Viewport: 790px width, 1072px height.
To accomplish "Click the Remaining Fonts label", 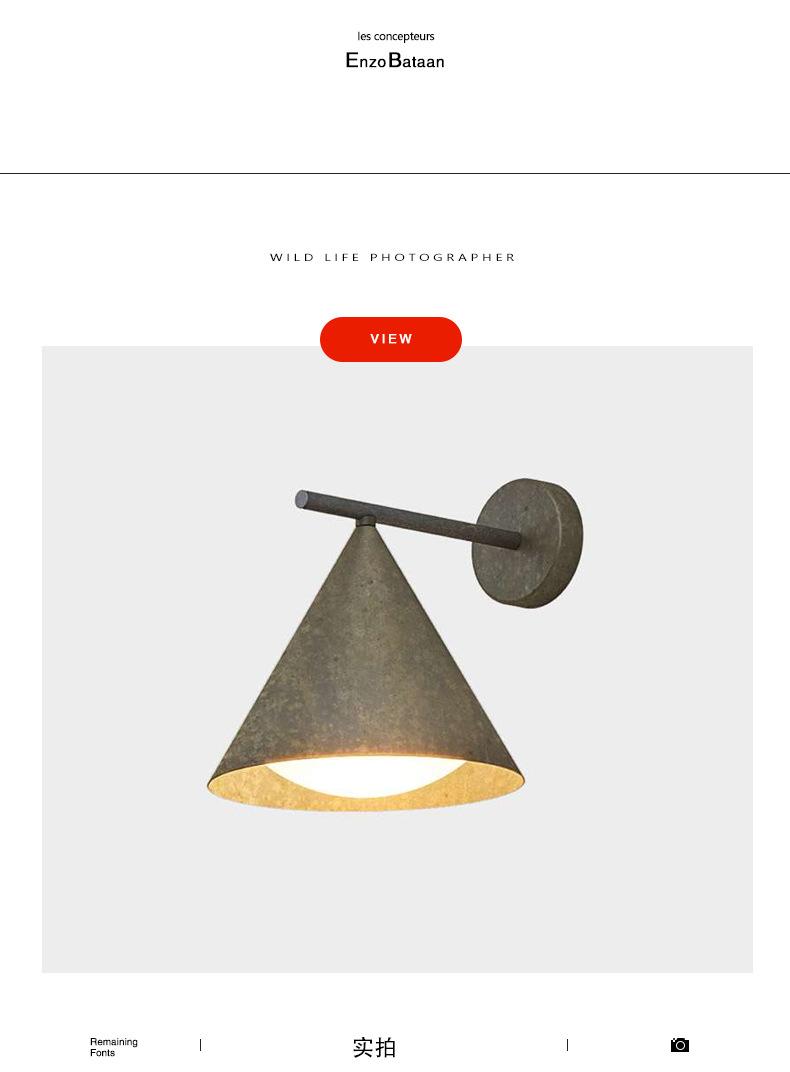I will (113, 1047).
